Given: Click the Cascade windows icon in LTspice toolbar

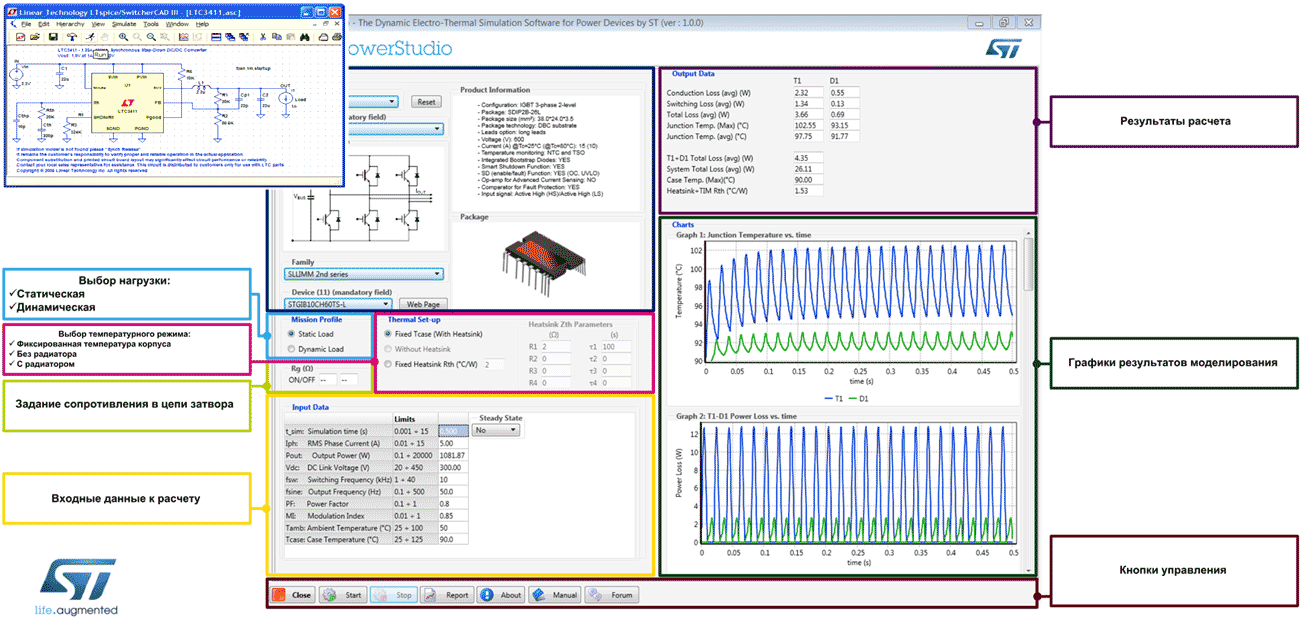Looking at the screenshot, I should pos(230,37).
